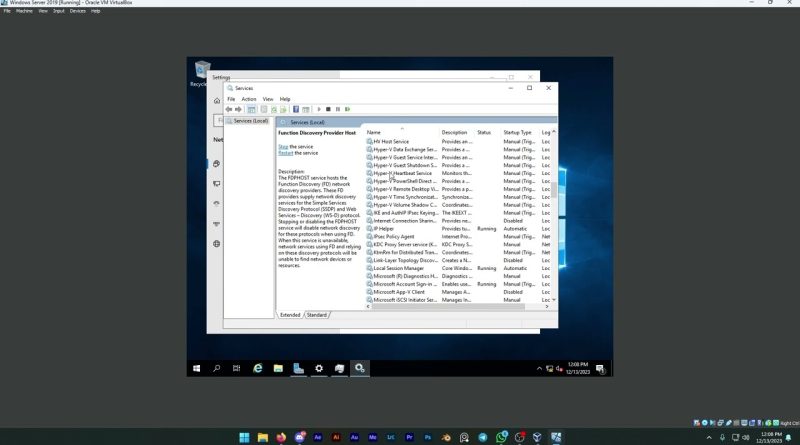Open Task View in guest taskbar
This screenshot has width=800, height=445.
tap(236, 368)
